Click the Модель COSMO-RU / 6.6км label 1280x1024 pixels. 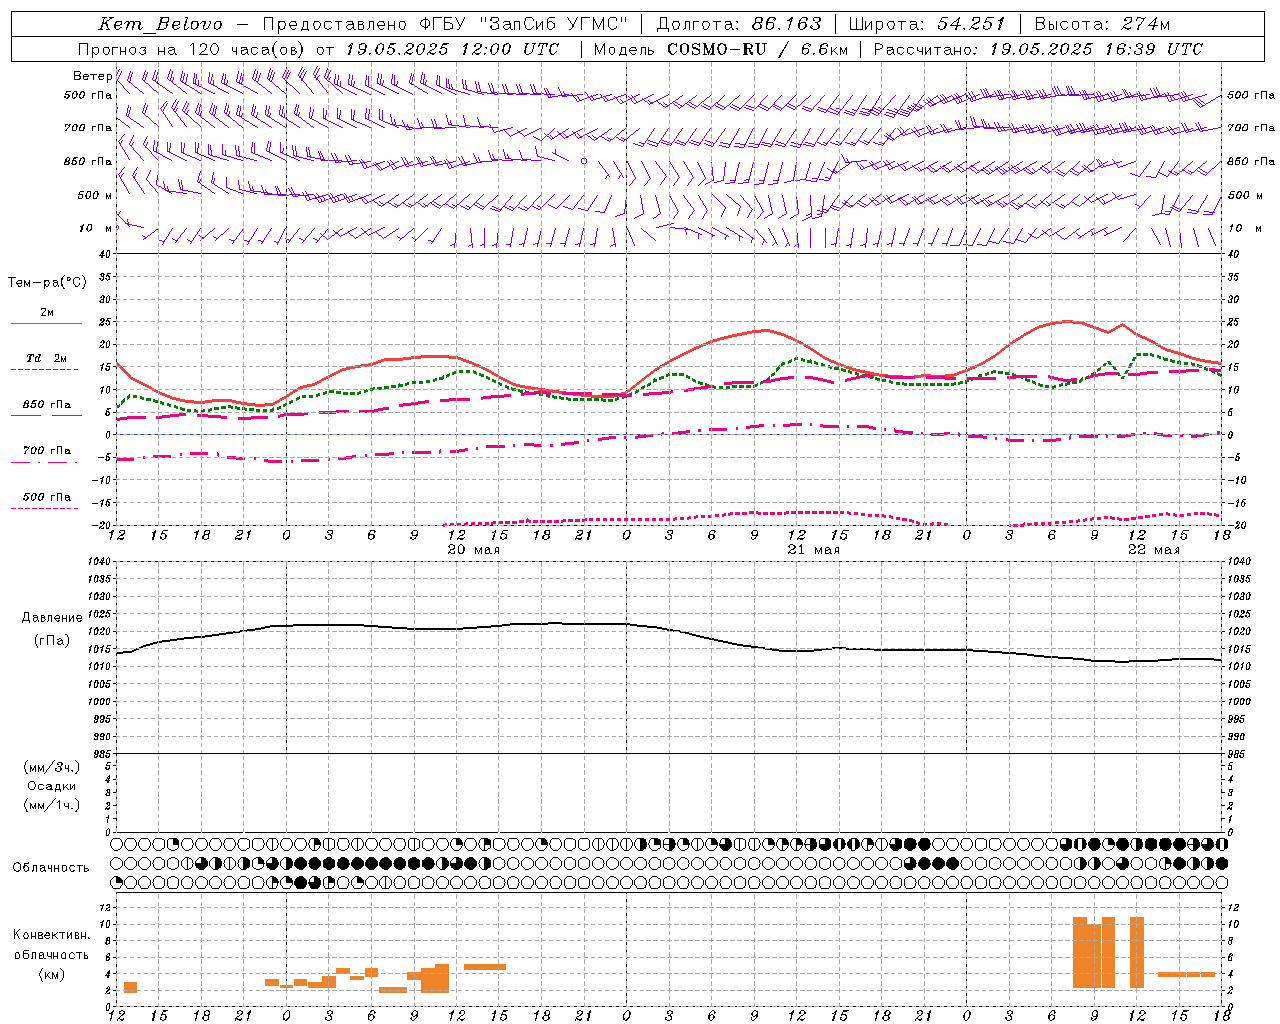pos(721,49)
